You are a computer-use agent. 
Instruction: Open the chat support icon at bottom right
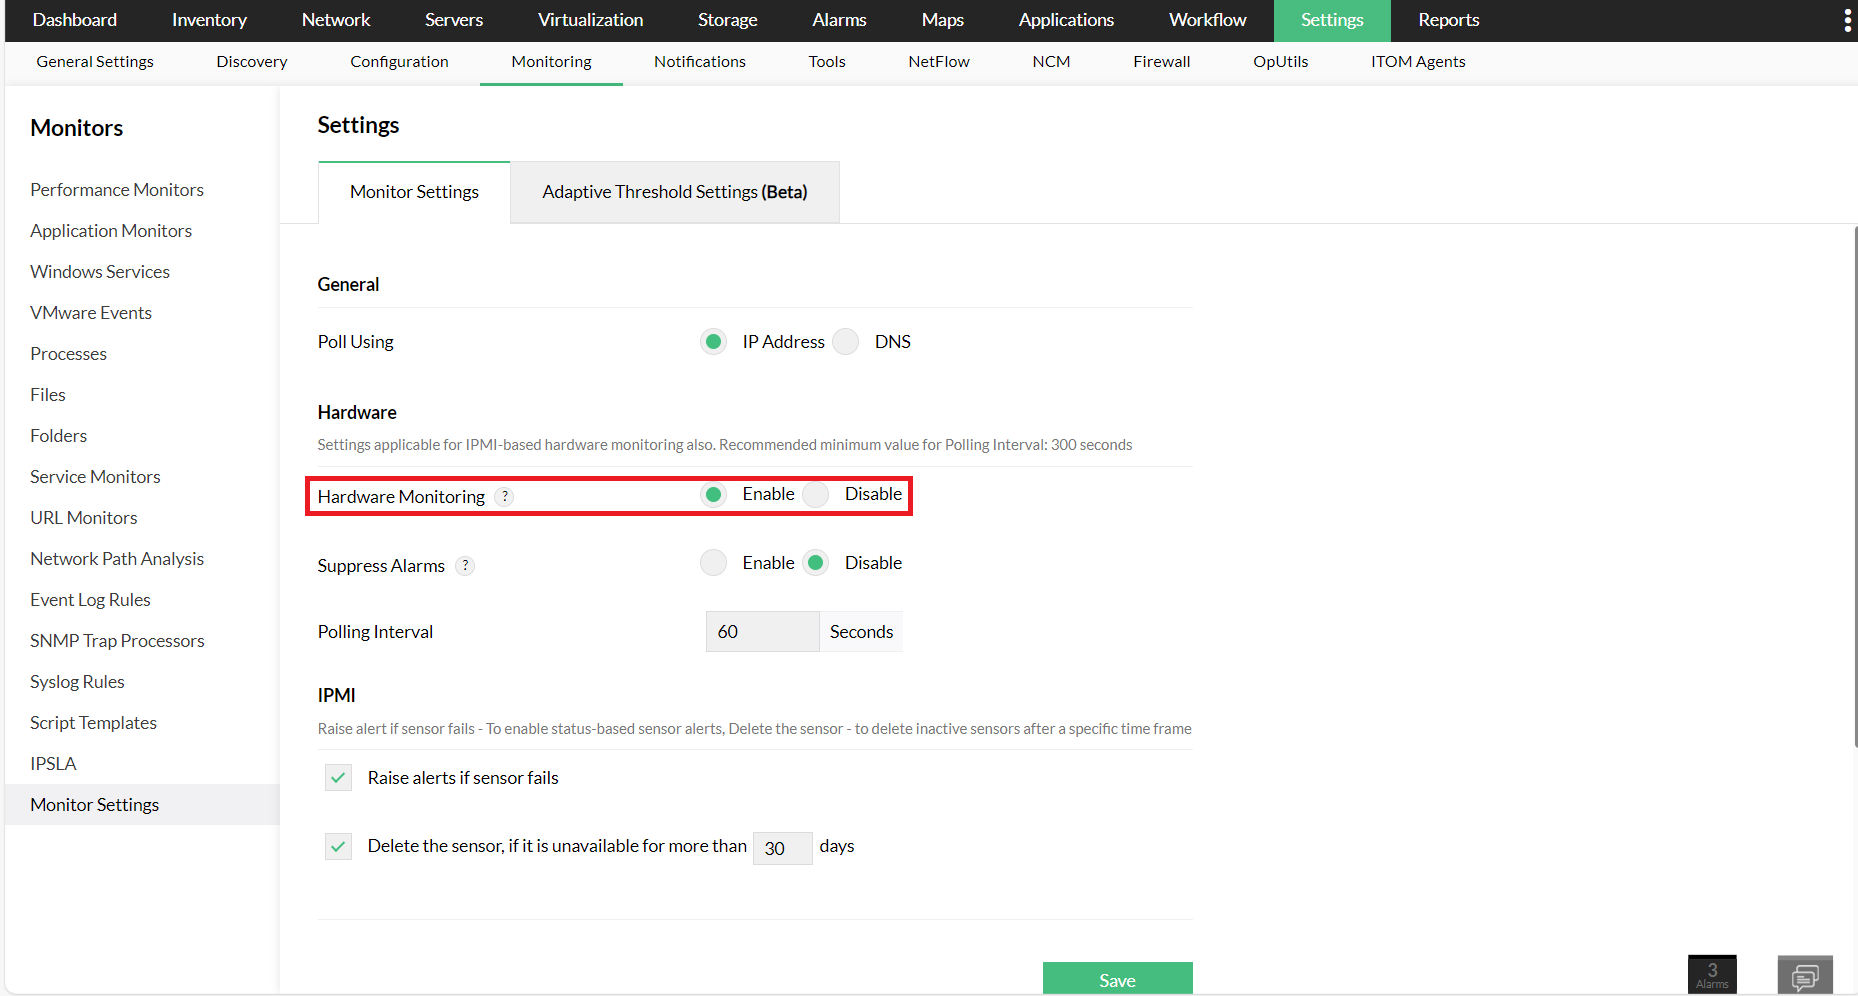pyautogui.click(x=1804, y=976)
